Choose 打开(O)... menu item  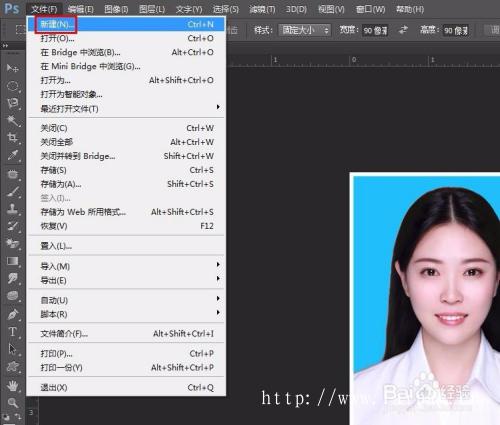[x=126, y=38]
